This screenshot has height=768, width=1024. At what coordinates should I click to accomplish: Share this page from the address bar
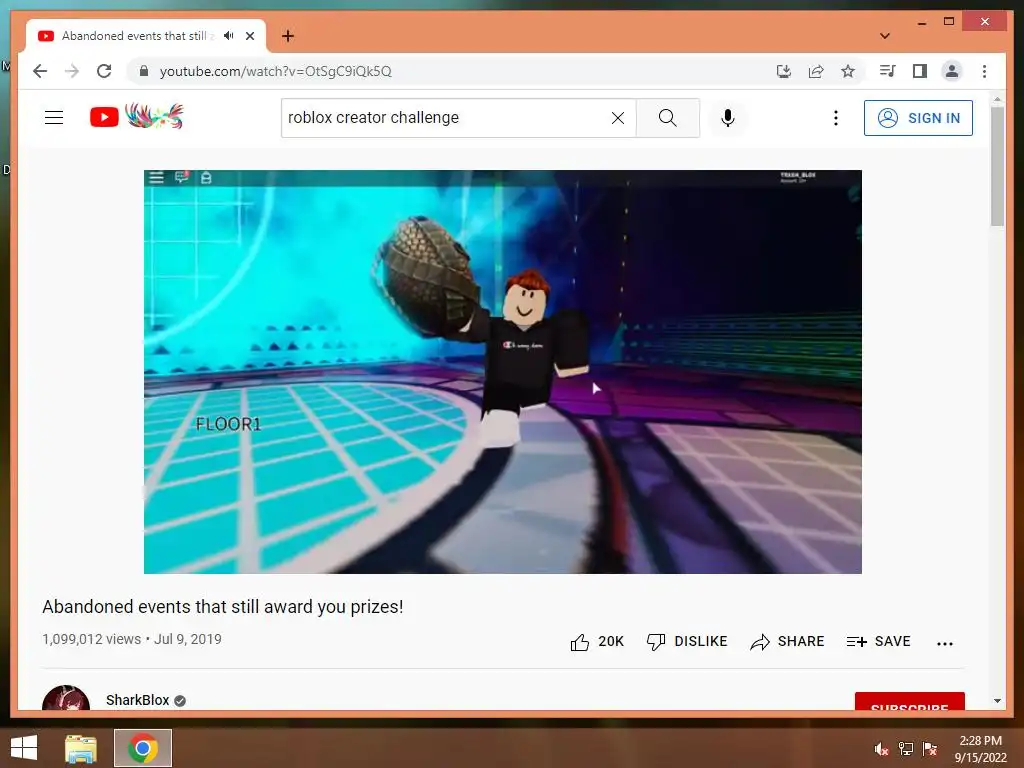[816, 71]
